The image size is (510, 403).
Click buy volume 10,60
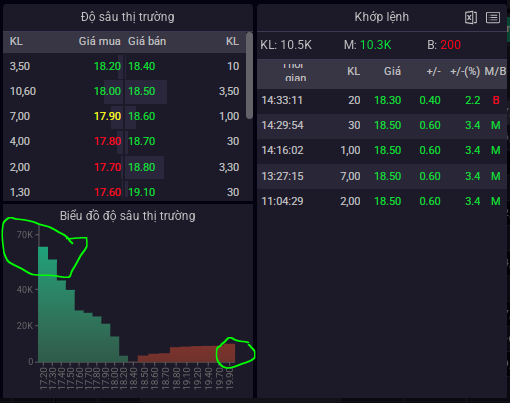point(23,91)
